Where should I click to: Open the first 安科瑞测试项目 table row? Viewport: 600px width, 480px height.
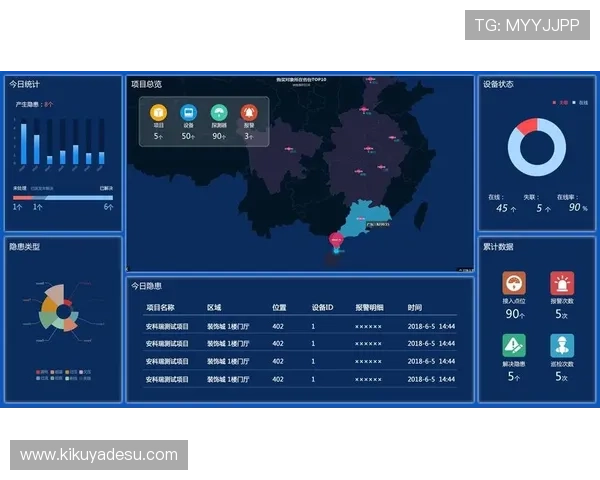click(x=168, y=326)
